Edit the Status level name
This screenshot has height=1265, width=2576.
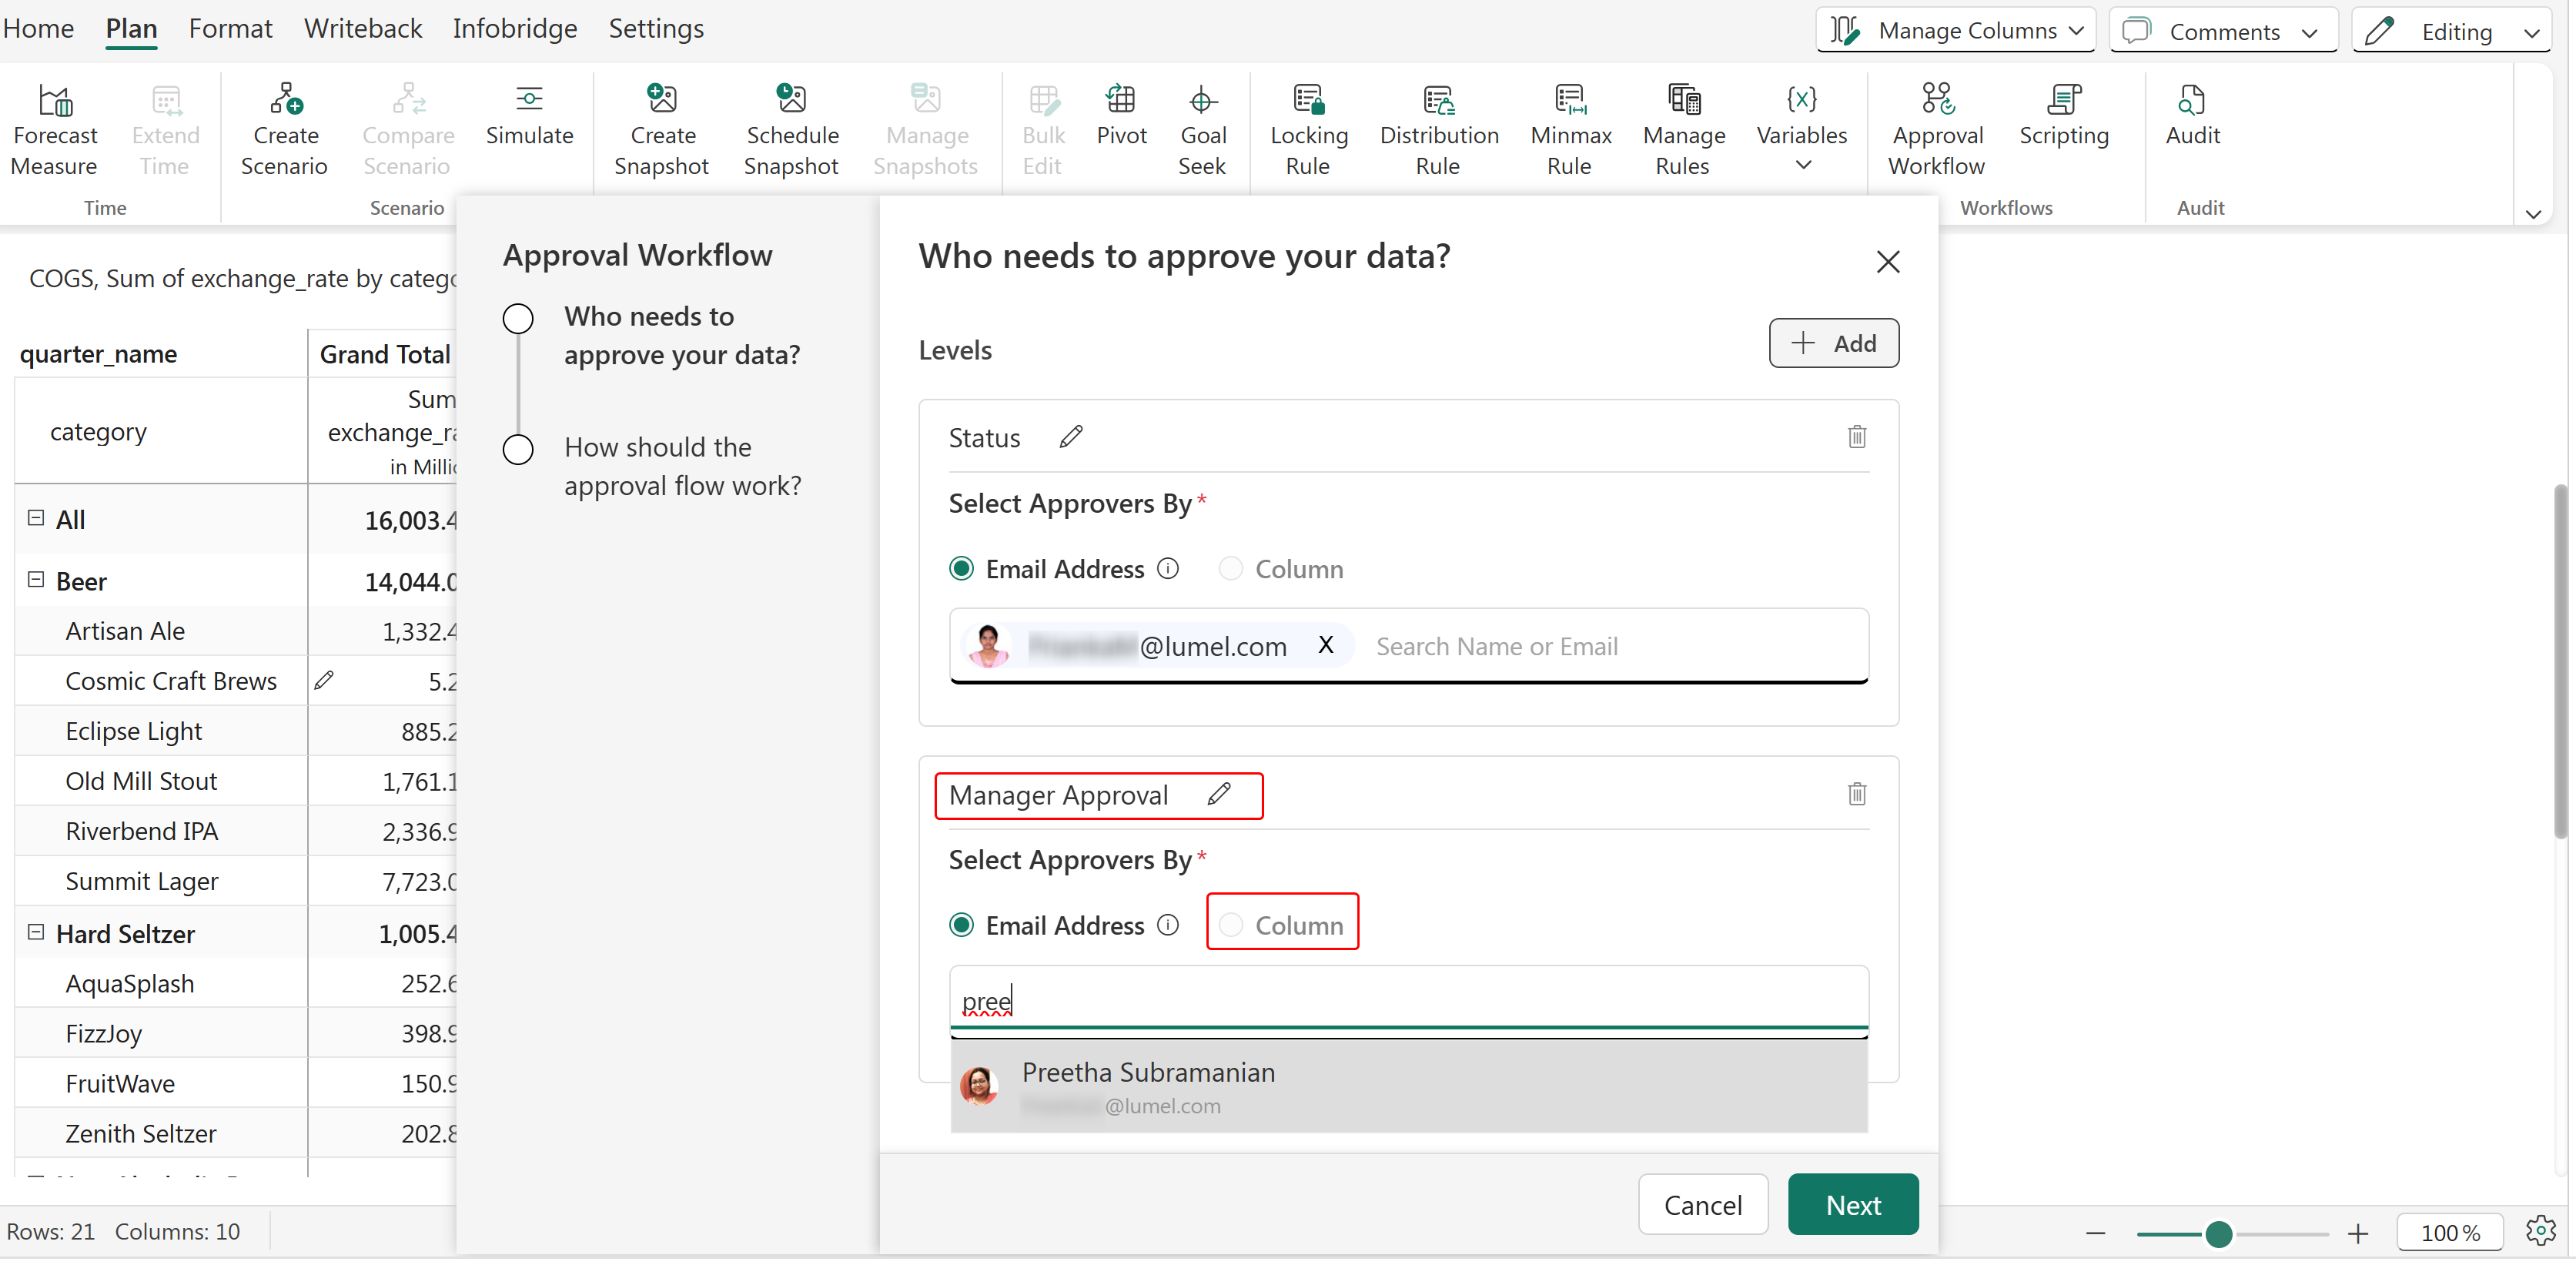point(1071,437)
